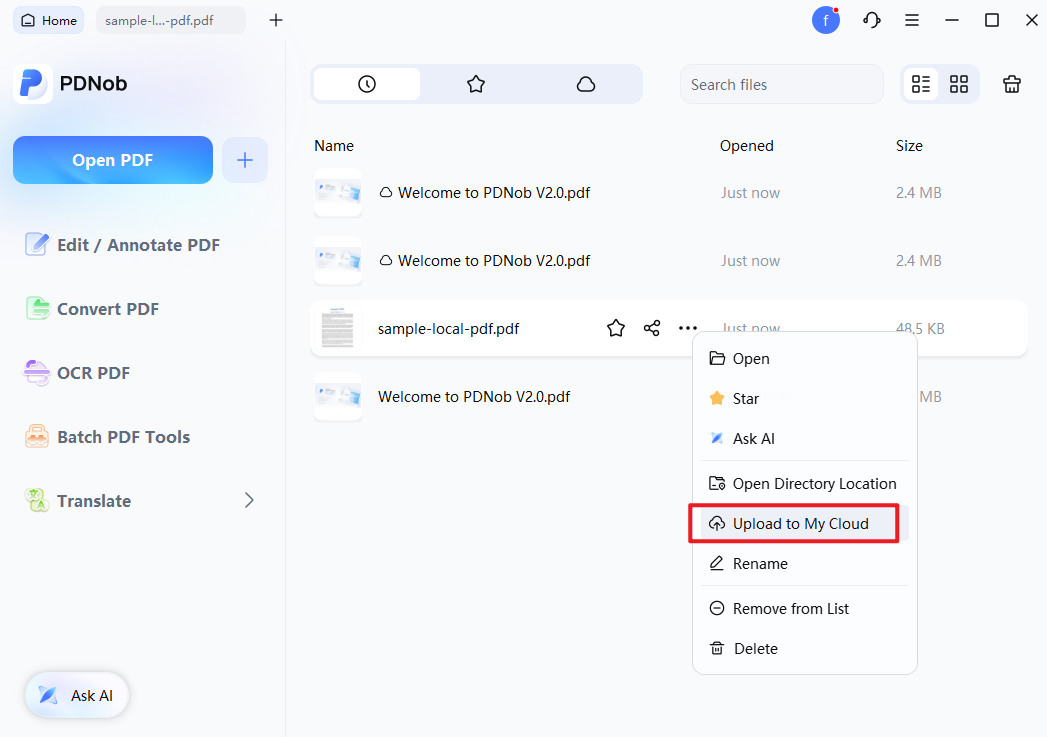Choose Open from context menu
1047x737 pixels.
(805, 358)
